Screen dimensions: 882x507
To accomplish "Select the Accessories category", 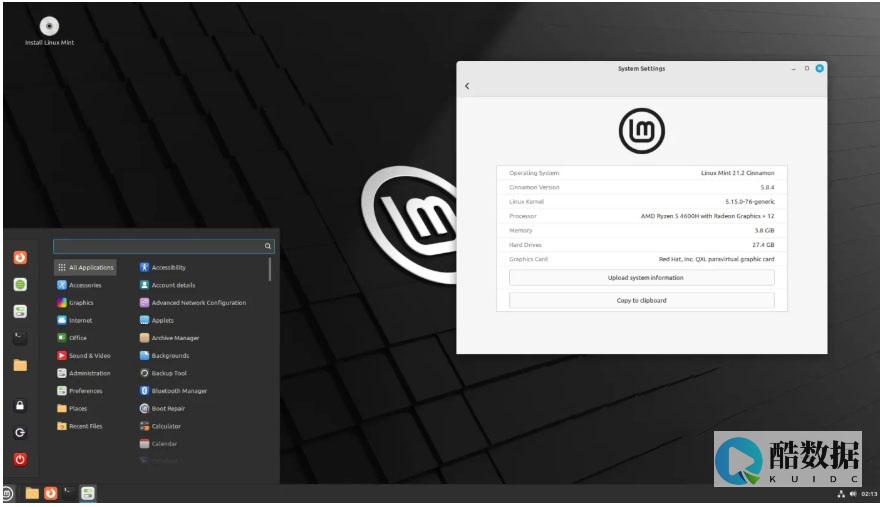I will click(79, 285).
